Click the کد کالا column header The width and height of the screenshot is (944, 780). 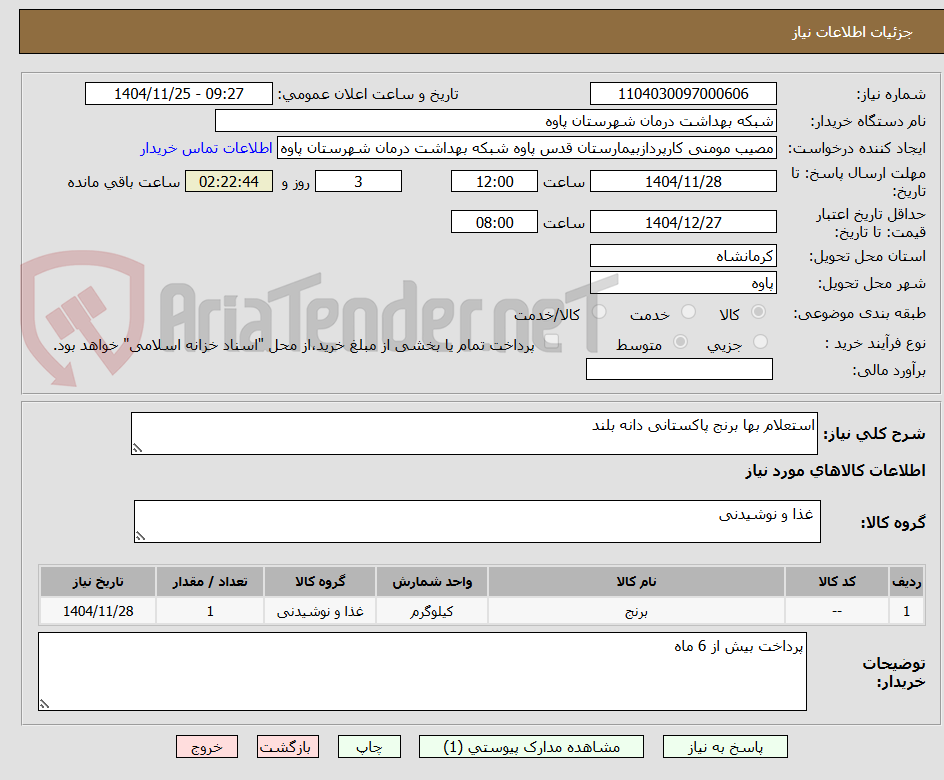837,581
